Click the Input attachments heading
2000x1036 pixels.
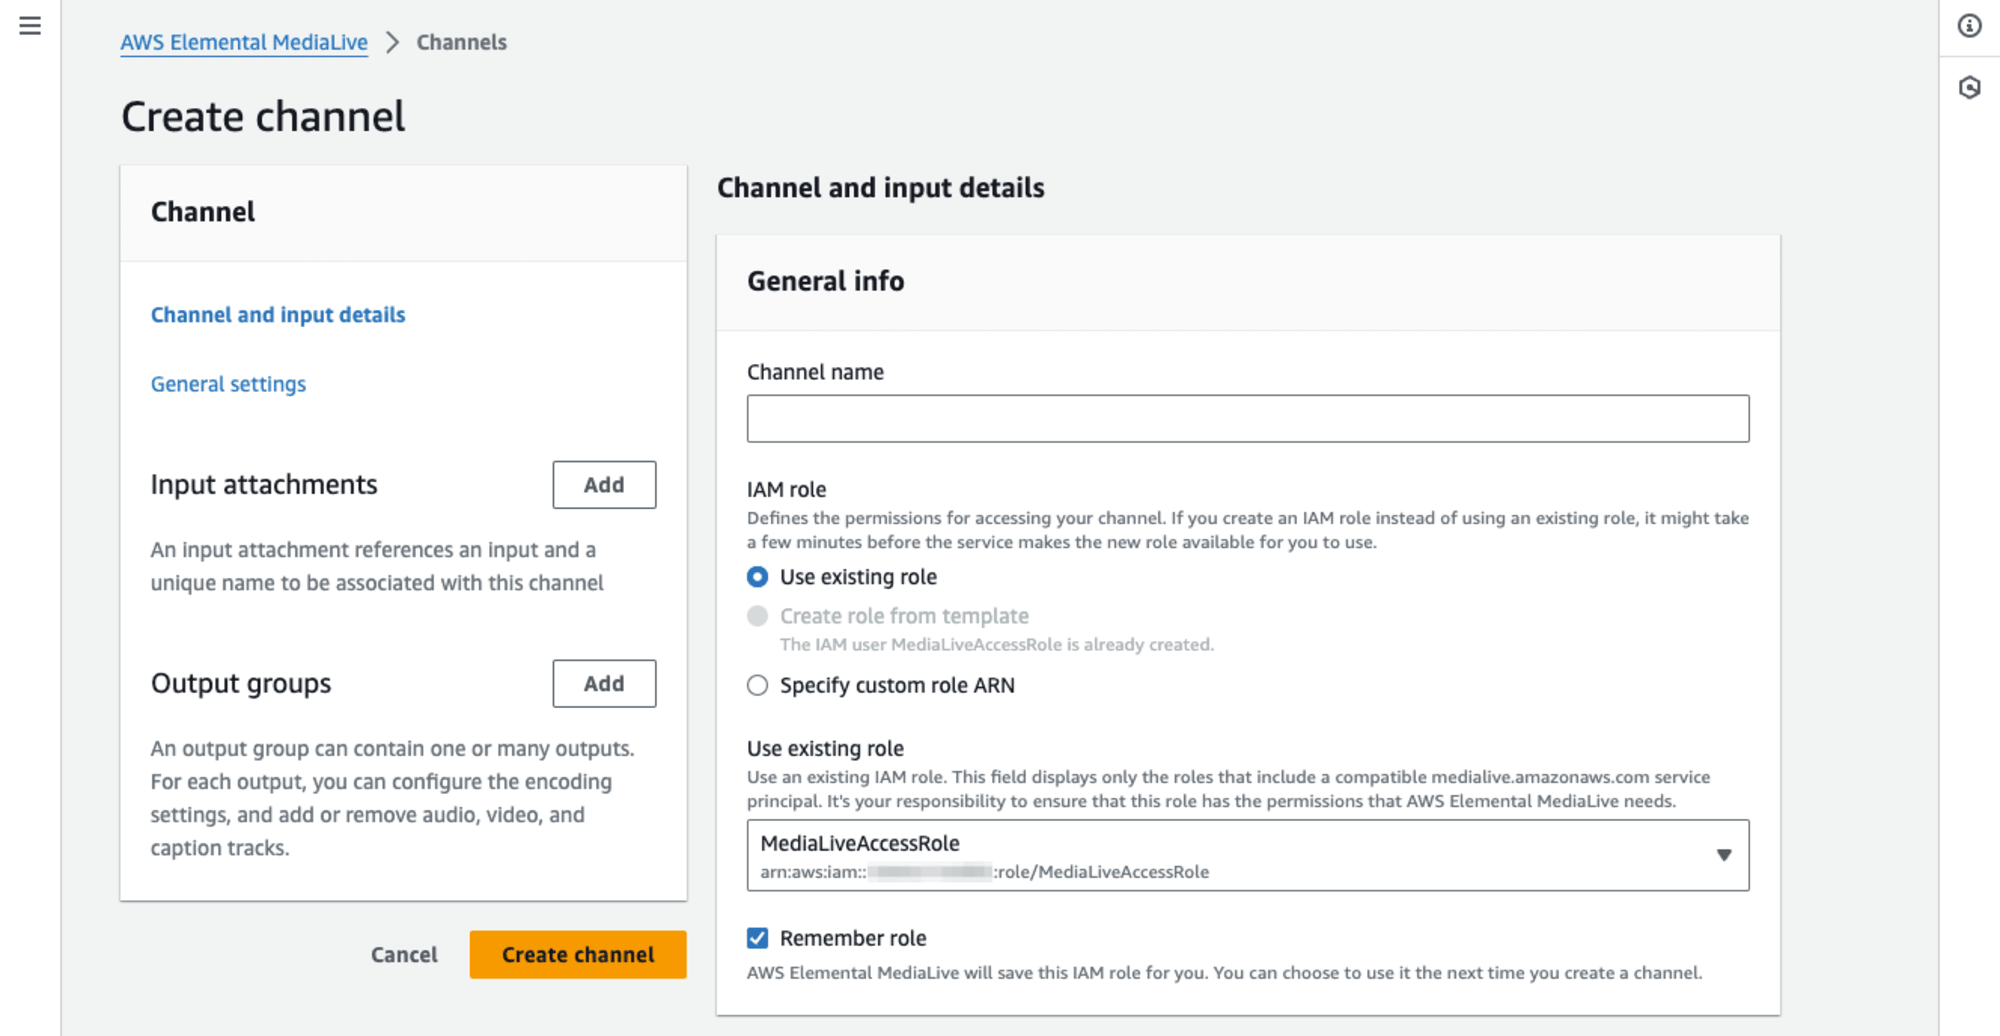pos(264,485)
